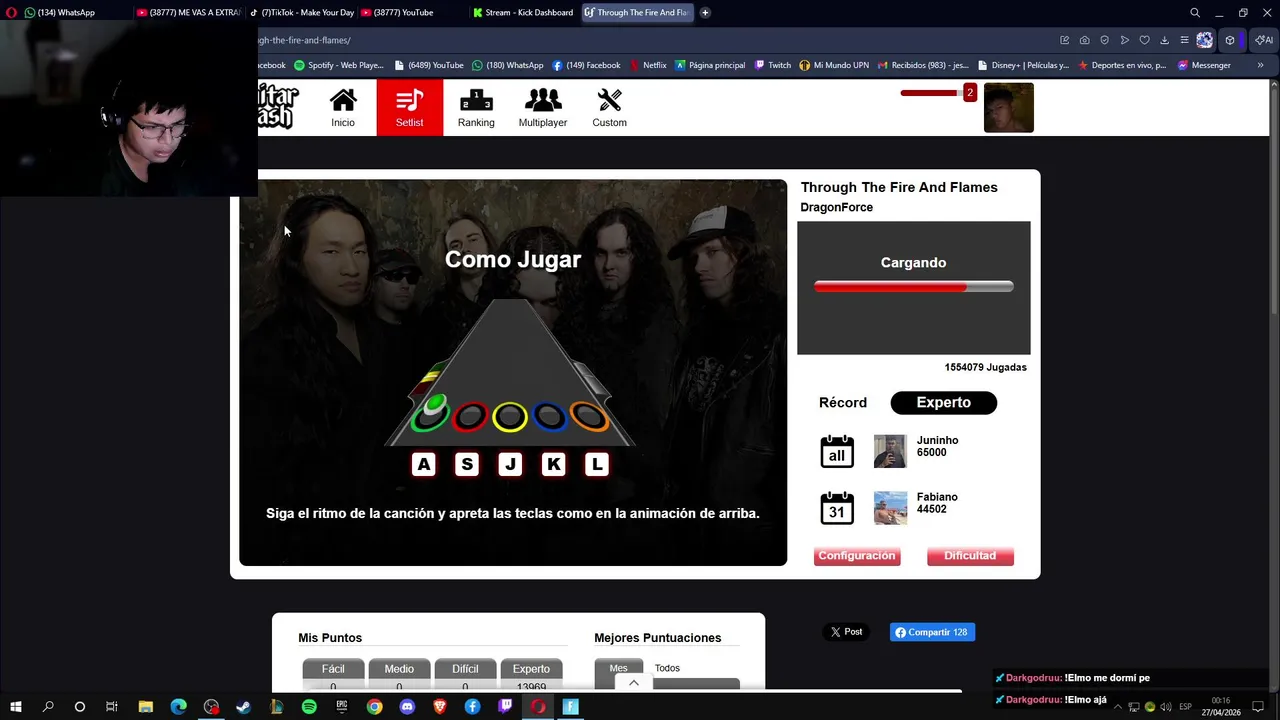Open the Mi Mundo UPN bookmark
The height and width of the screenshot is (720, 1280).
834,65
